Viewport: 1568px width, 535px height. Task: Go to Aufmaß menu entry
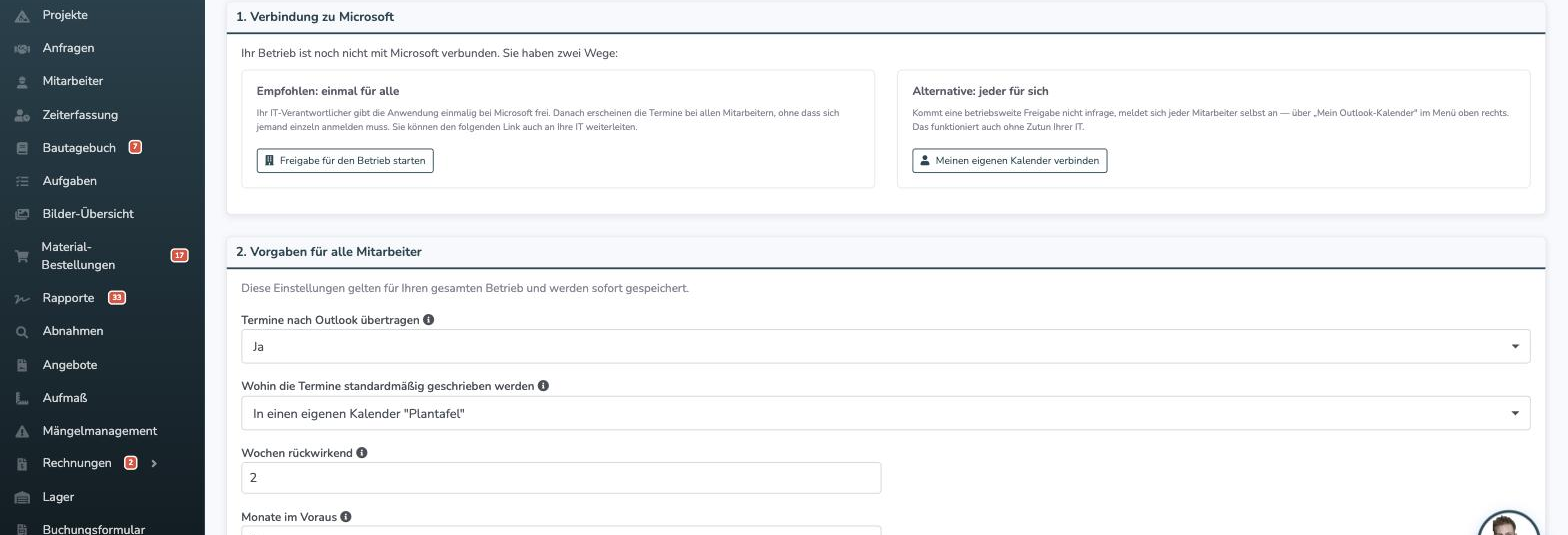click(65, 398)
